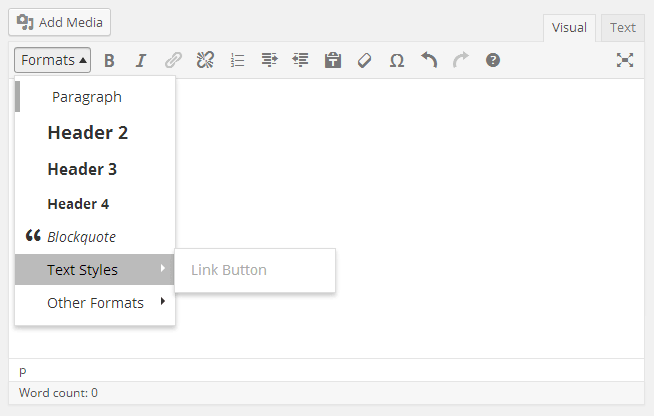Screen dimensions: 654x416
Task: Decrease indent with the outdent icon
Action: [301, 61]
